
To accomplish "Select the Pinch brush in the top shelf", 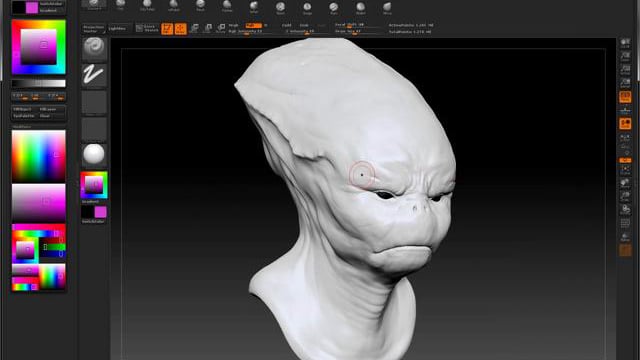I will [200, 5].
